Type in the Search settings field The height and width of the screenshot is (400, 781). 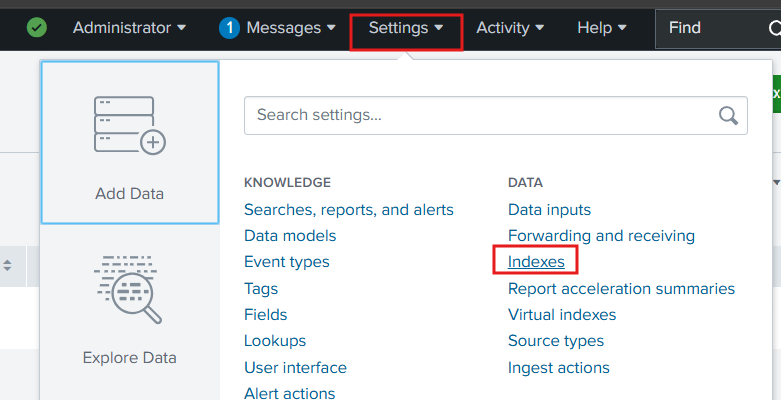(480, 115)
